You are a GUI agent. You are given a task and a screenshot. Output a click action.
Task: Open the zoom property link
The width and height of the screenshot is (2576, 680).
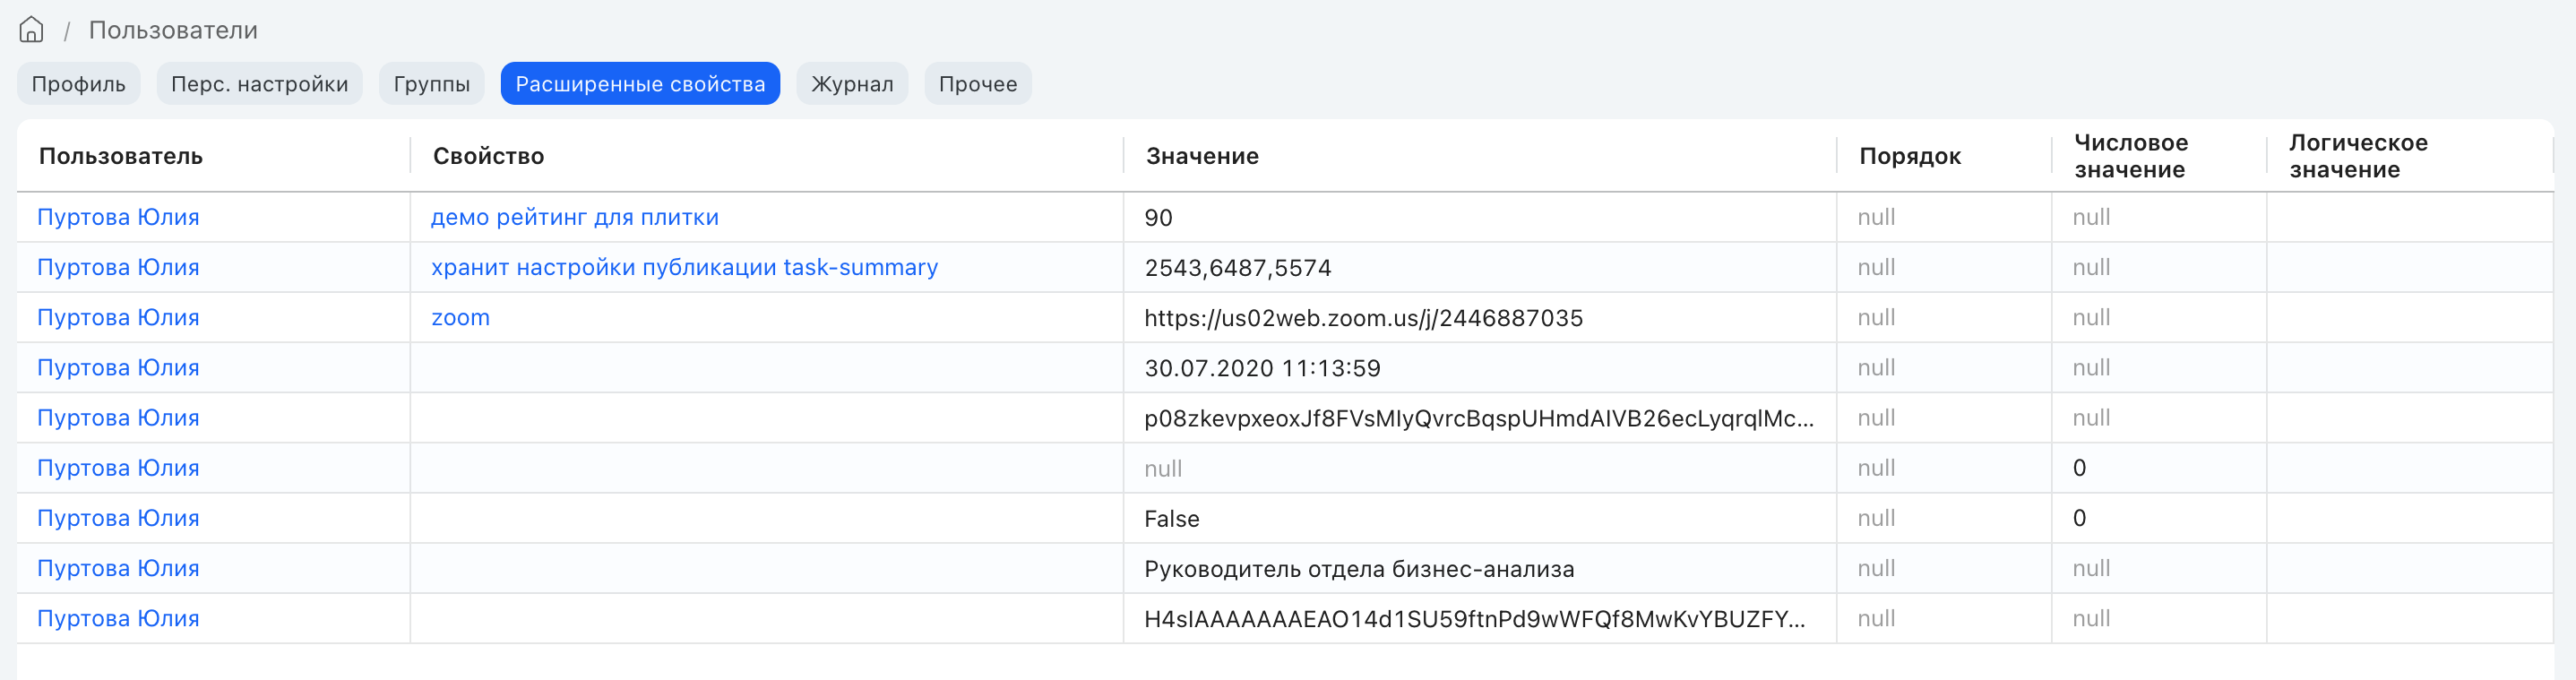(460, 317)
